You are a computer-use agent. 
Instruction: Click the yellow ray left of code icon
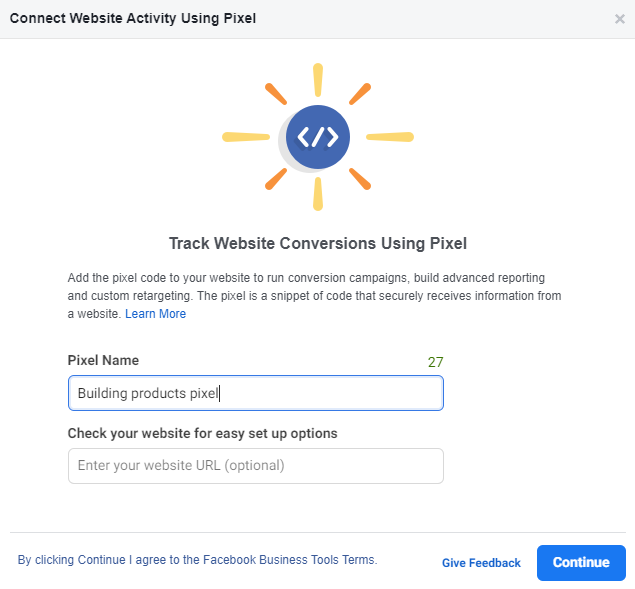coord(246,137)
